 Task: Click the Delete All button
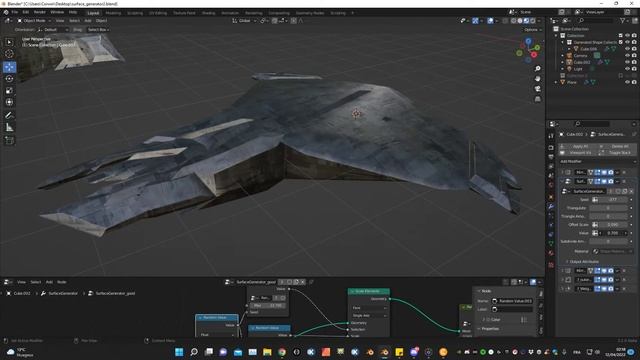tap(617, 146)
